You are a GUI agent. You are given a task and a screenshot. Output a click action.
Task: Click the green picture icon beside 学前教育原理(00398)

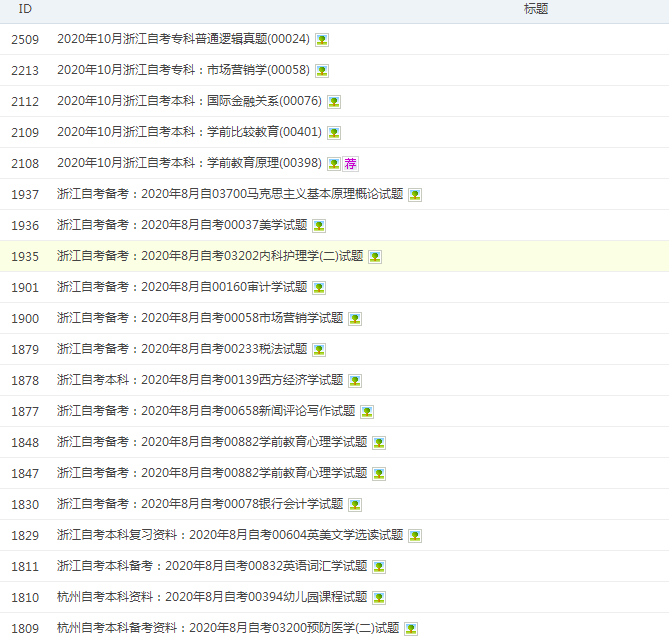tap(334, 164)
